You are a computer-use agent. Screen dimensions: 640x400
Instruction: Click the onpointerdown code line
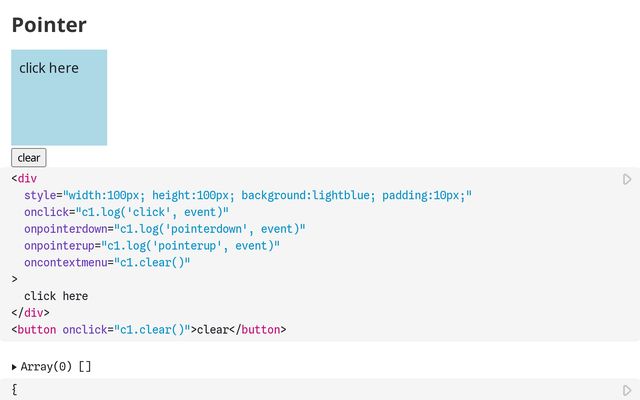pos(165,229)
